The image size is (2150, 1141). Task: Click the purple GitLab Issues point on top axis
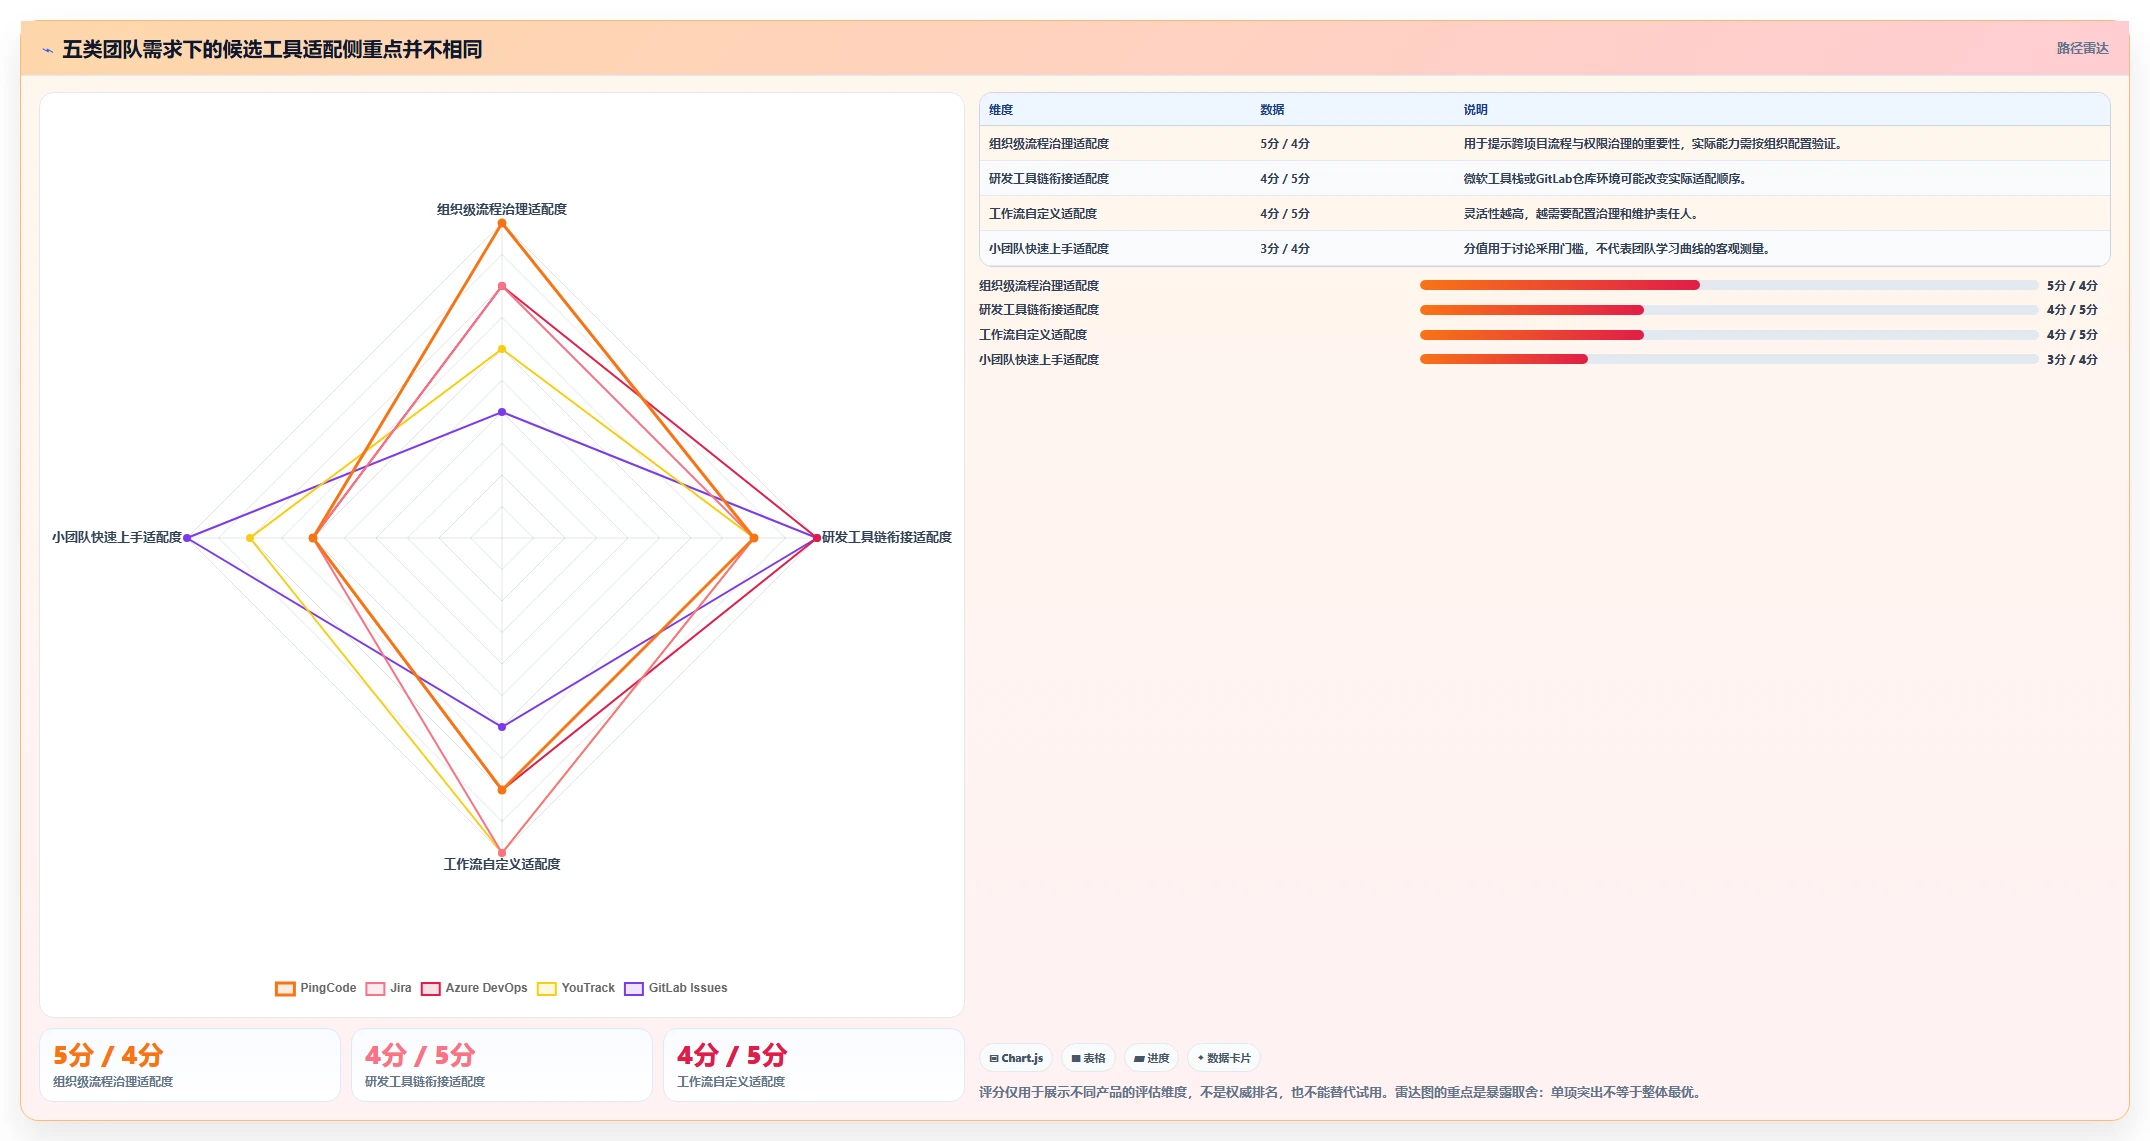pos(502,412)
